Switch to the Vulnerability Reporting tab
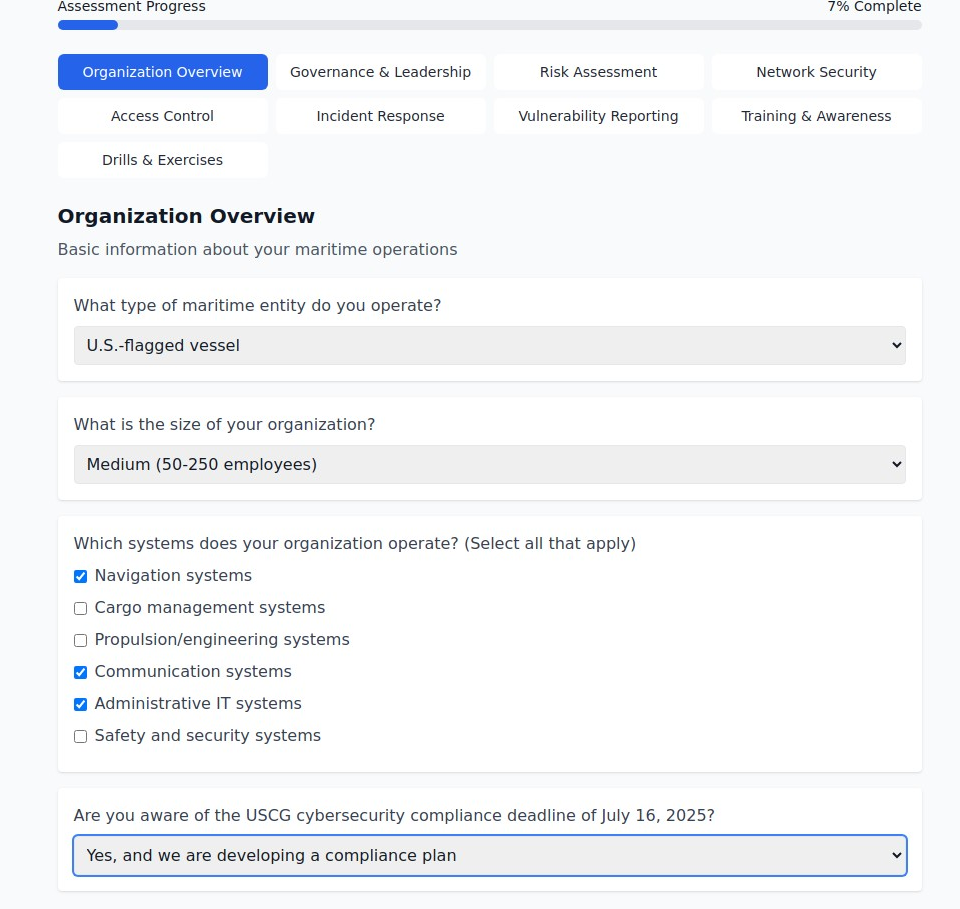This screenshot has width=960, height=909. click(x=598, y=116)
